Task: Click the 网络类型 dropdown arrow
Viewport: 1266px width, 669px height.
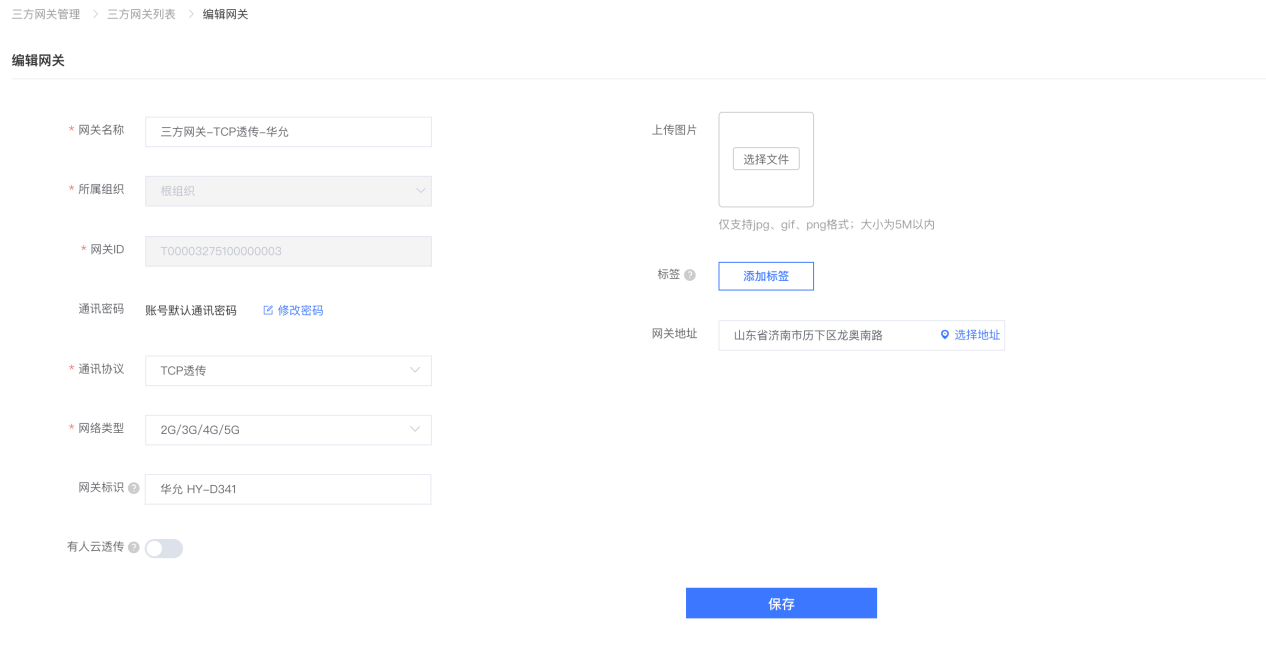Action: [416, 430]
